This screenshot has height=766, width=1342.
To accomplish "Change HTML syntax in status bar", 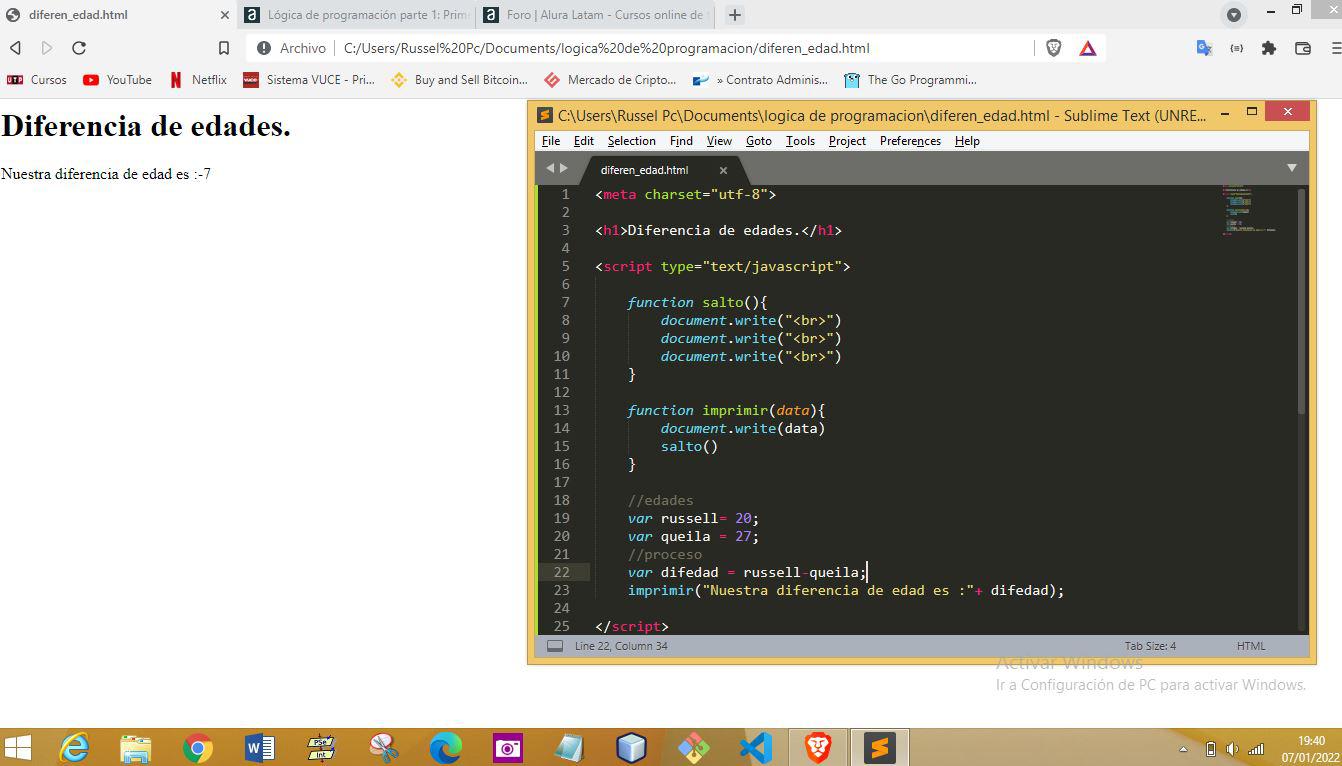I will [x=1251, y=646].
